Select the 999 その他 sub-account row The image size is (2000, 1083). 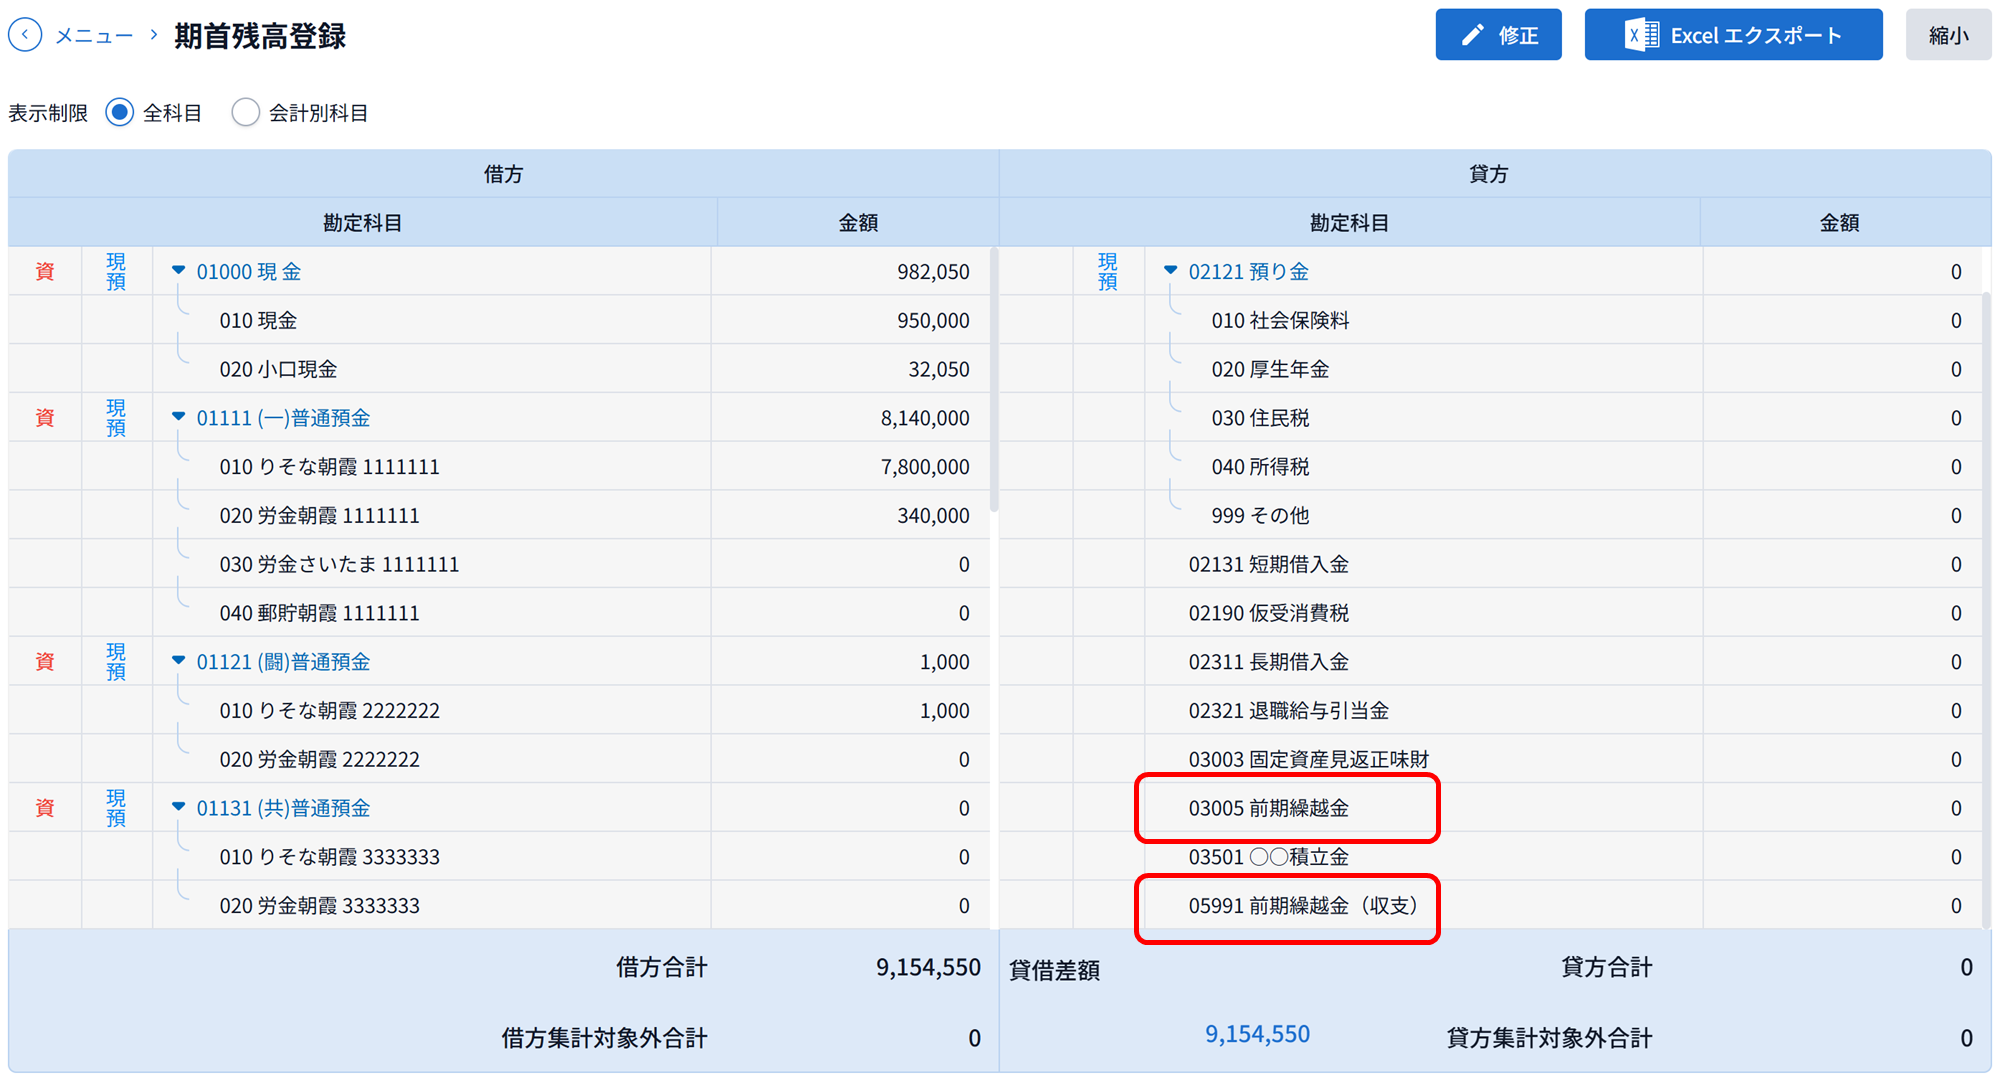click(1491, 515)
